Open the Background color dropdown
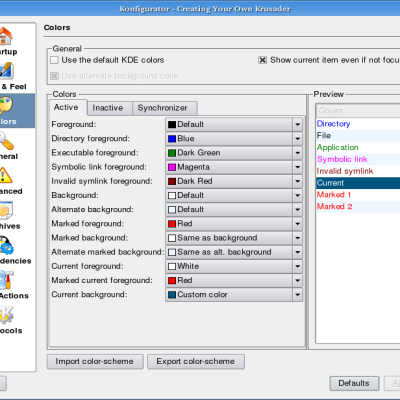 [x=234, y=195]
